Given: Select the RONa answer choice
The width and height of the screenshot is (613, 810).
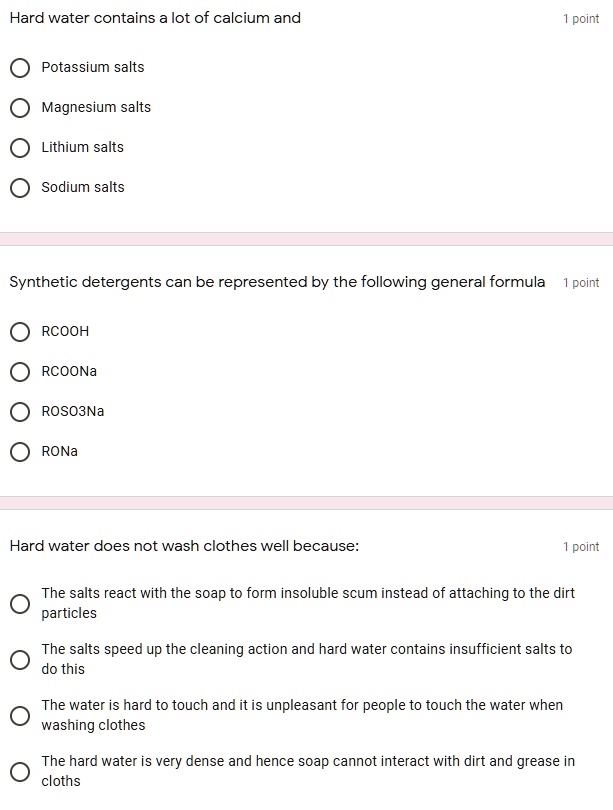Looking at the screenshot, I should coord(20,452).
